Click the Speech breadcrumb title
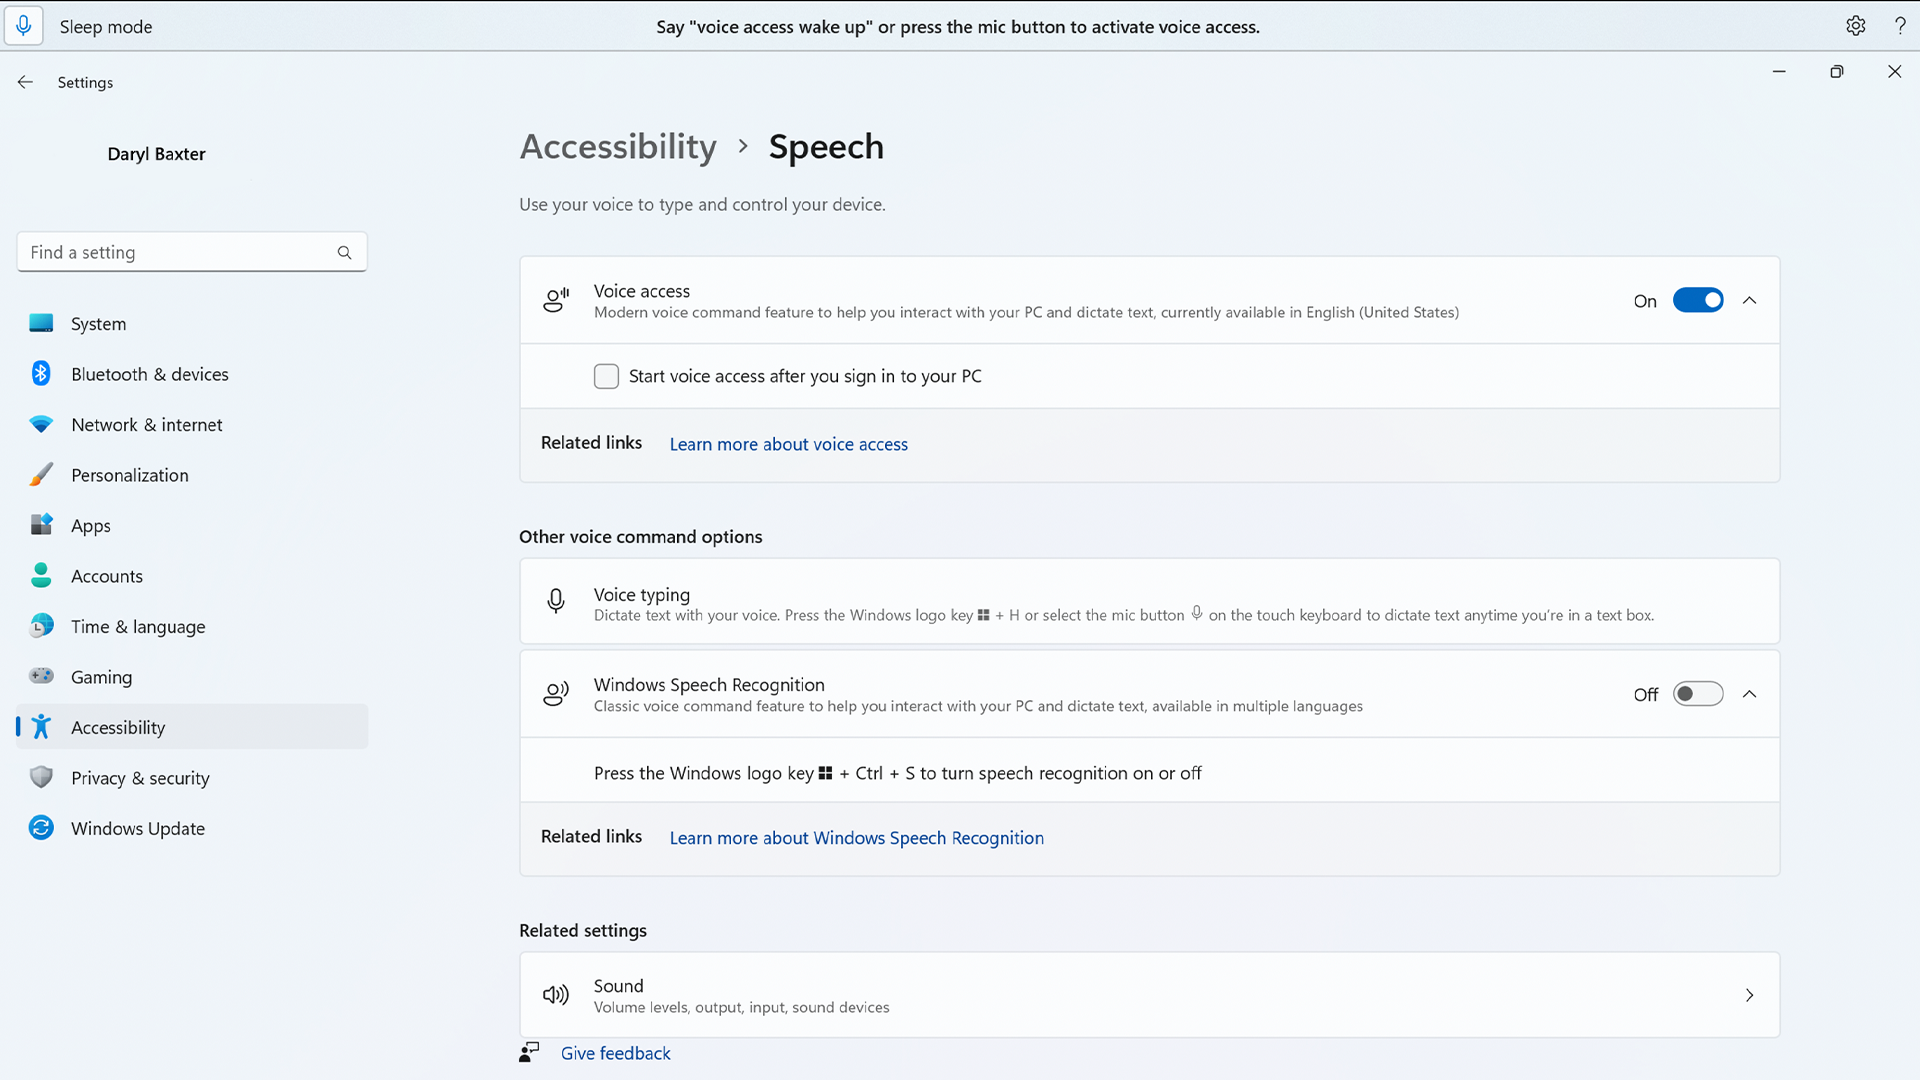 pyautogui.click(x=826, y=147)
